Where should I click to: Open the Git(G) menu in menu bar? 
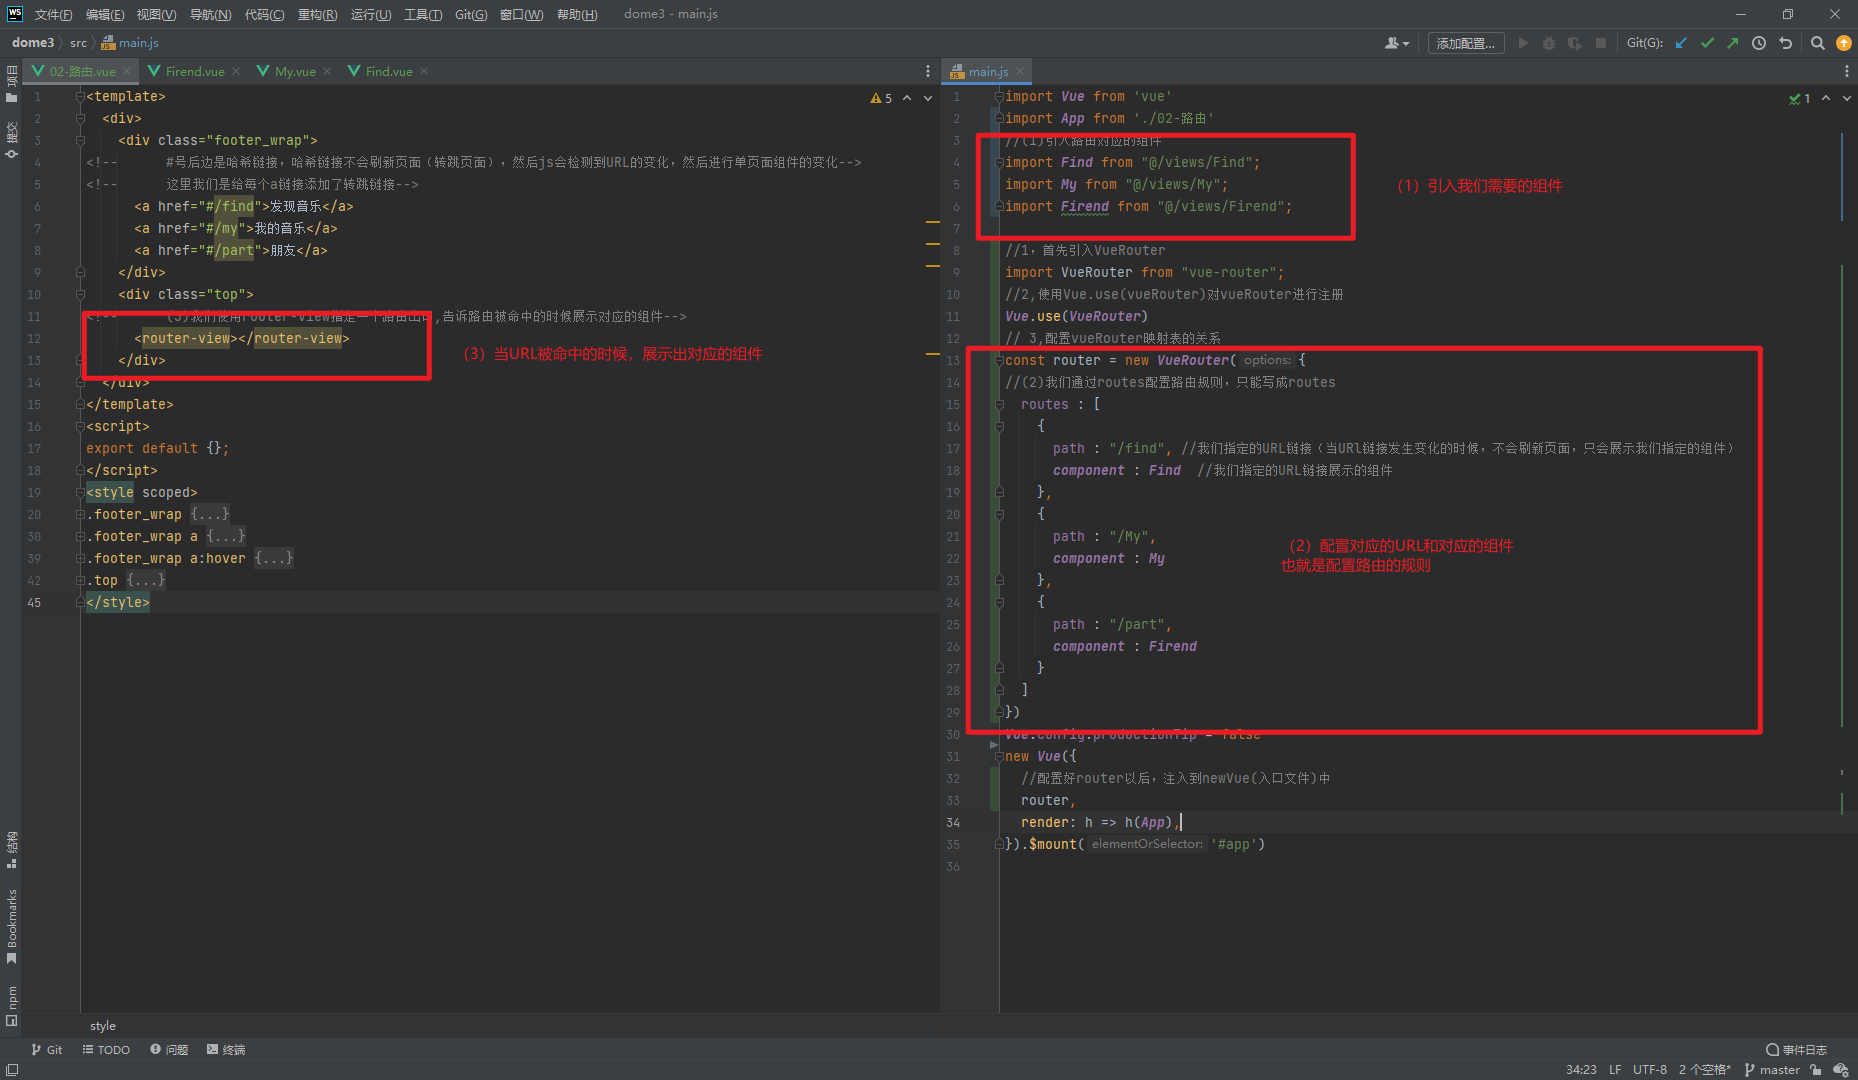click(x=471, y=14)
